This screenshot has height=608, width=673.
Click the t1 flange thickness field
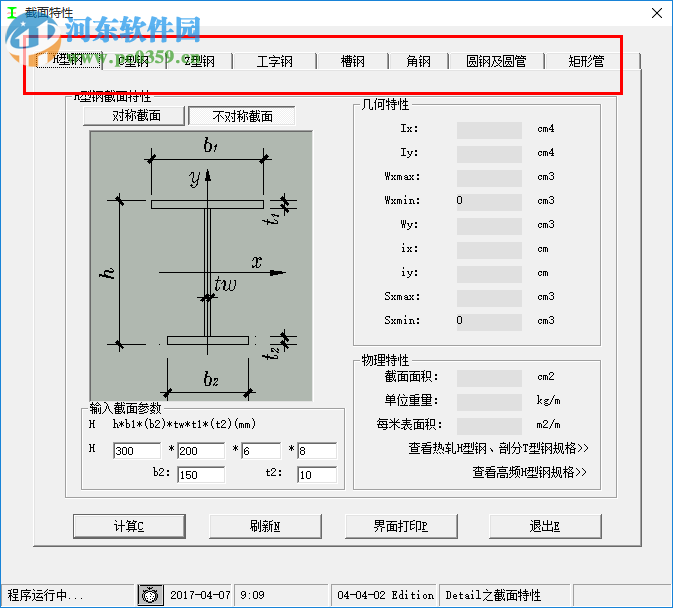[x=317, y=451]
